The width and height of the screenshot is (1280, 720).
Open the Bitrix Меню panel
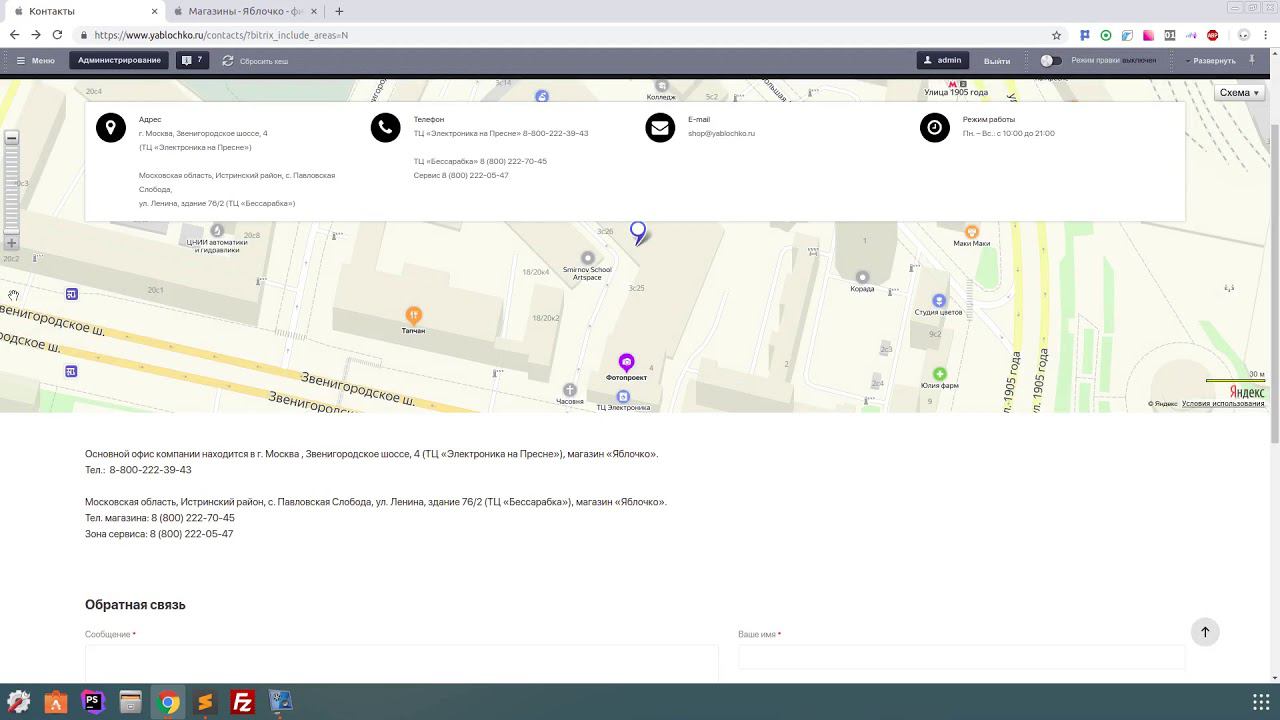(x=35, y=61)
